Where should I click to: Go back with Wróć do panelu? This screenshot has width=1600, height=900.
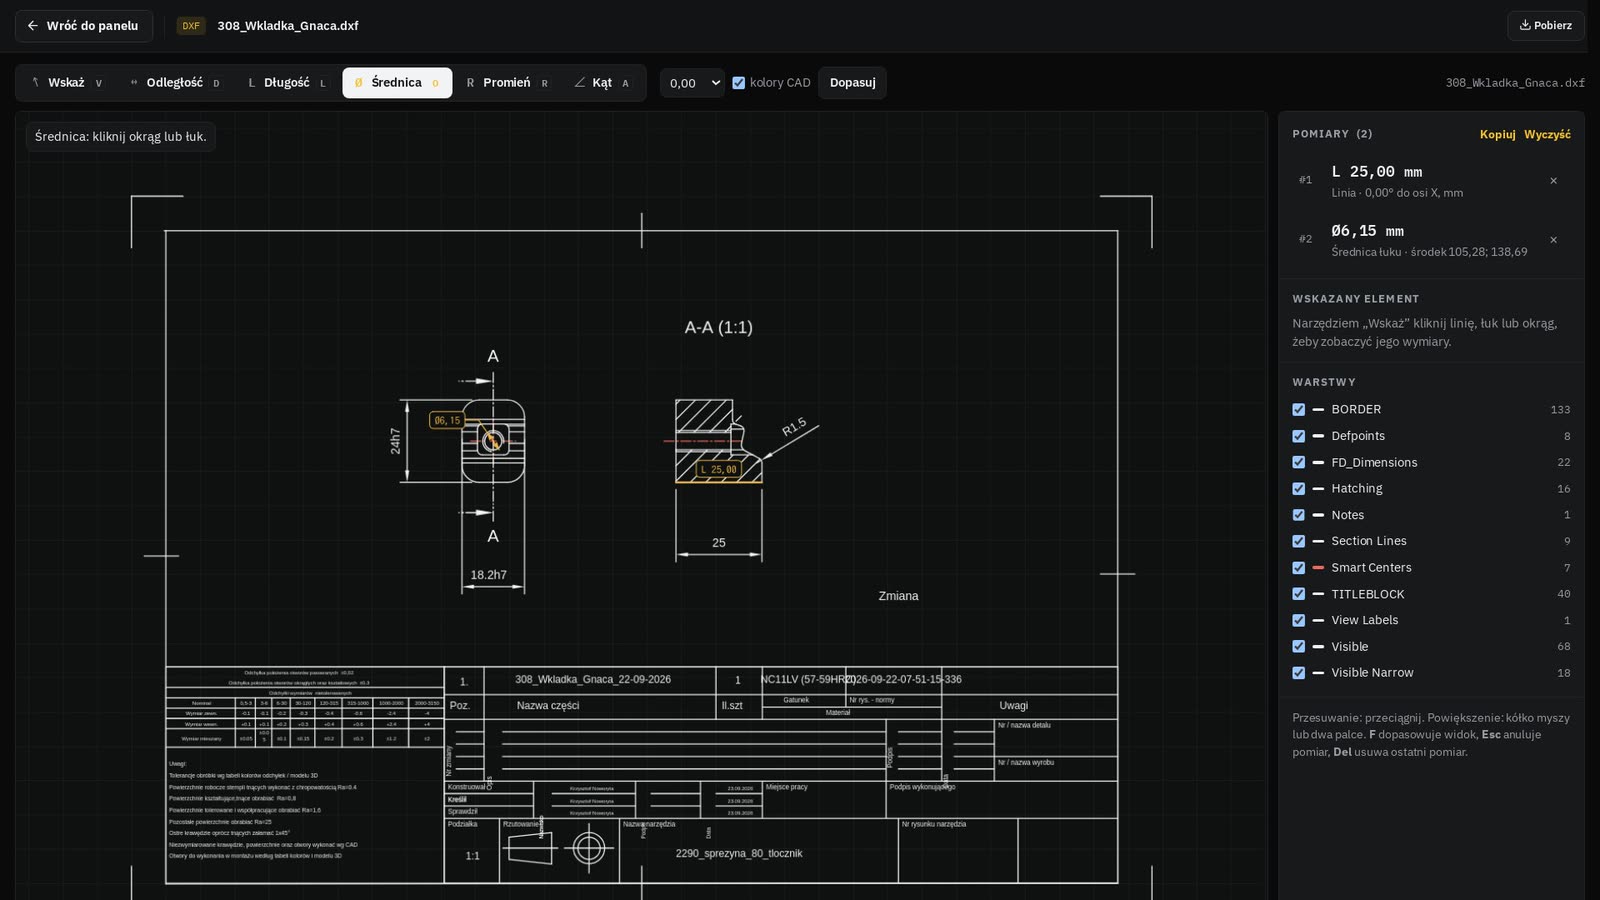pos(84,26)
